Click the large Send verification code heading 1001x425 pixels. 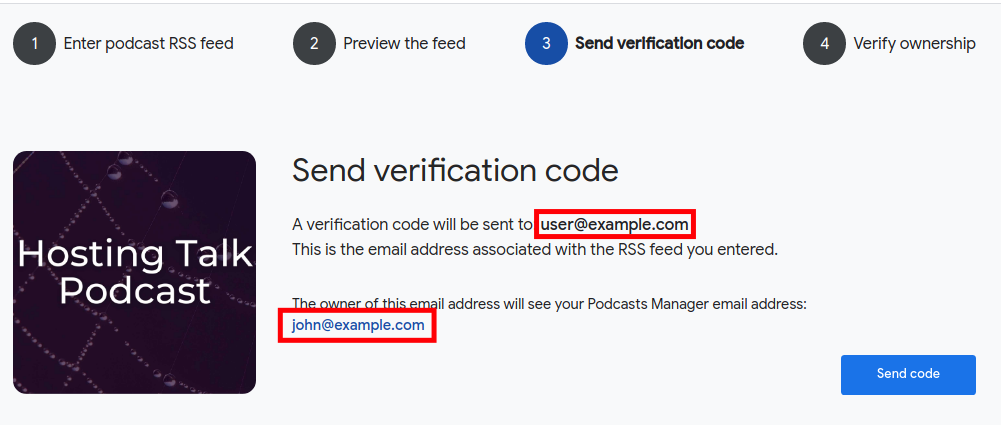(455, 171)
